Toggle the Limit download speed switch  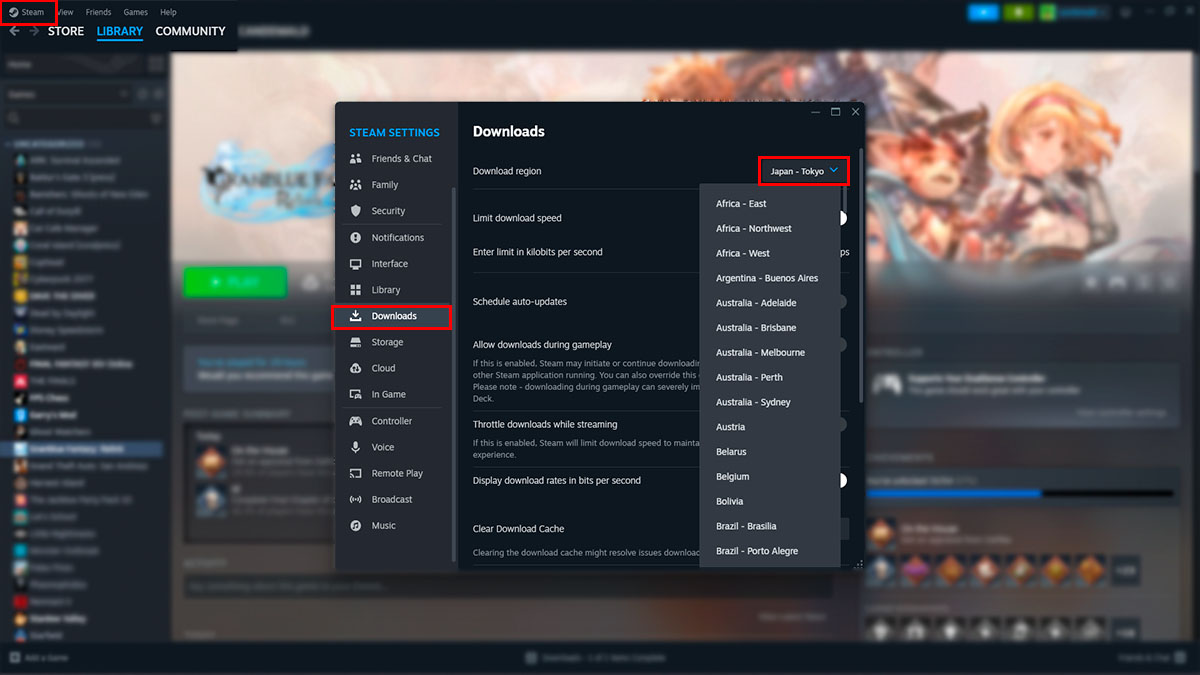click(x=842, y=218)
